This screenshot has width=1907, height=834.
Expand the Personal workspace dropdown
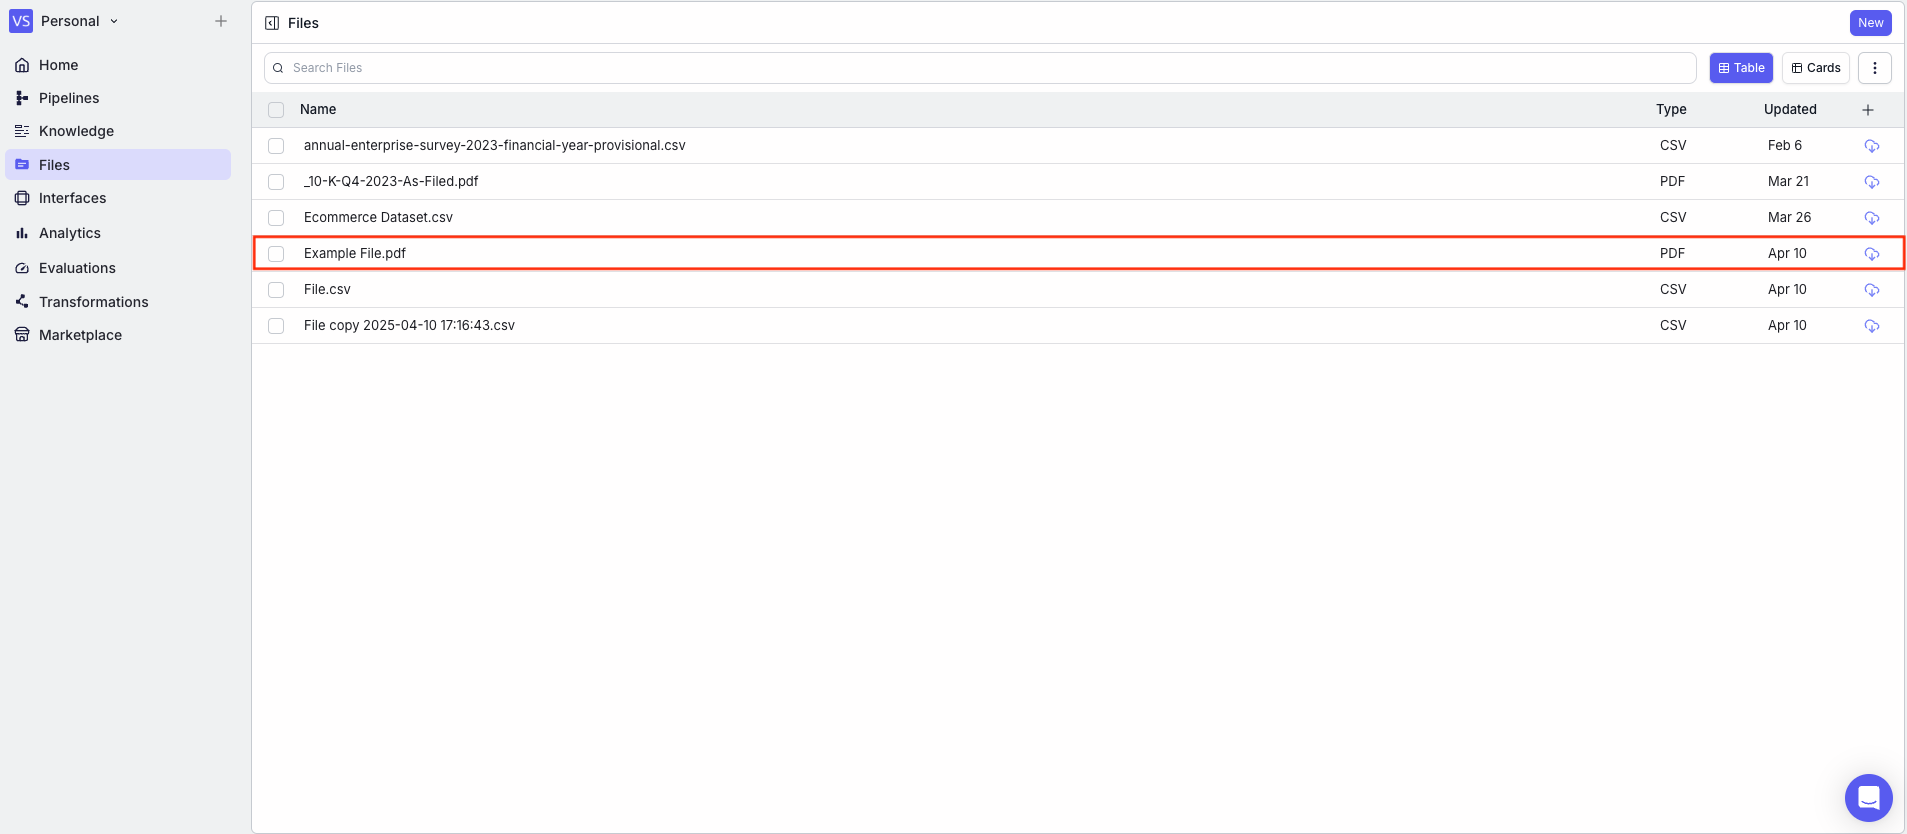[x=79, y=21]
